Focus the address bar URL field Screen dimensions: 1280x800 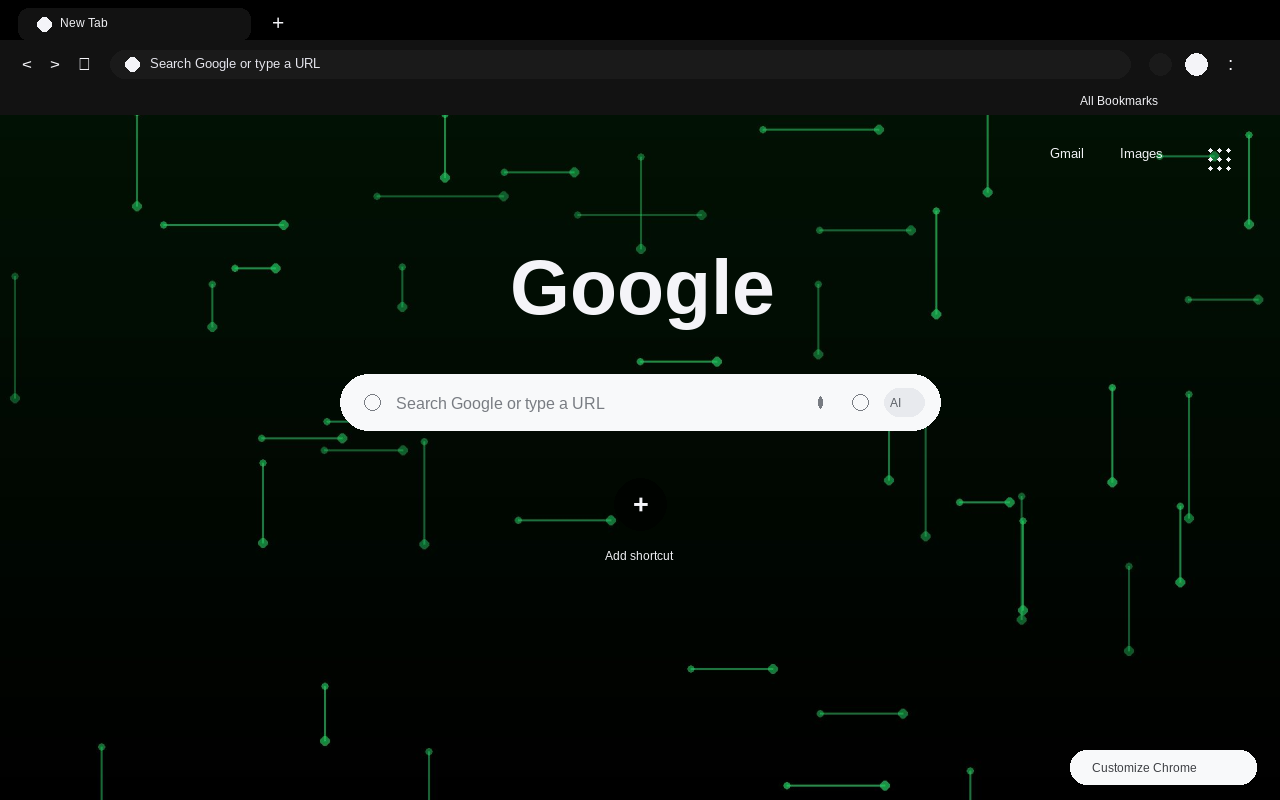(620, 64)
